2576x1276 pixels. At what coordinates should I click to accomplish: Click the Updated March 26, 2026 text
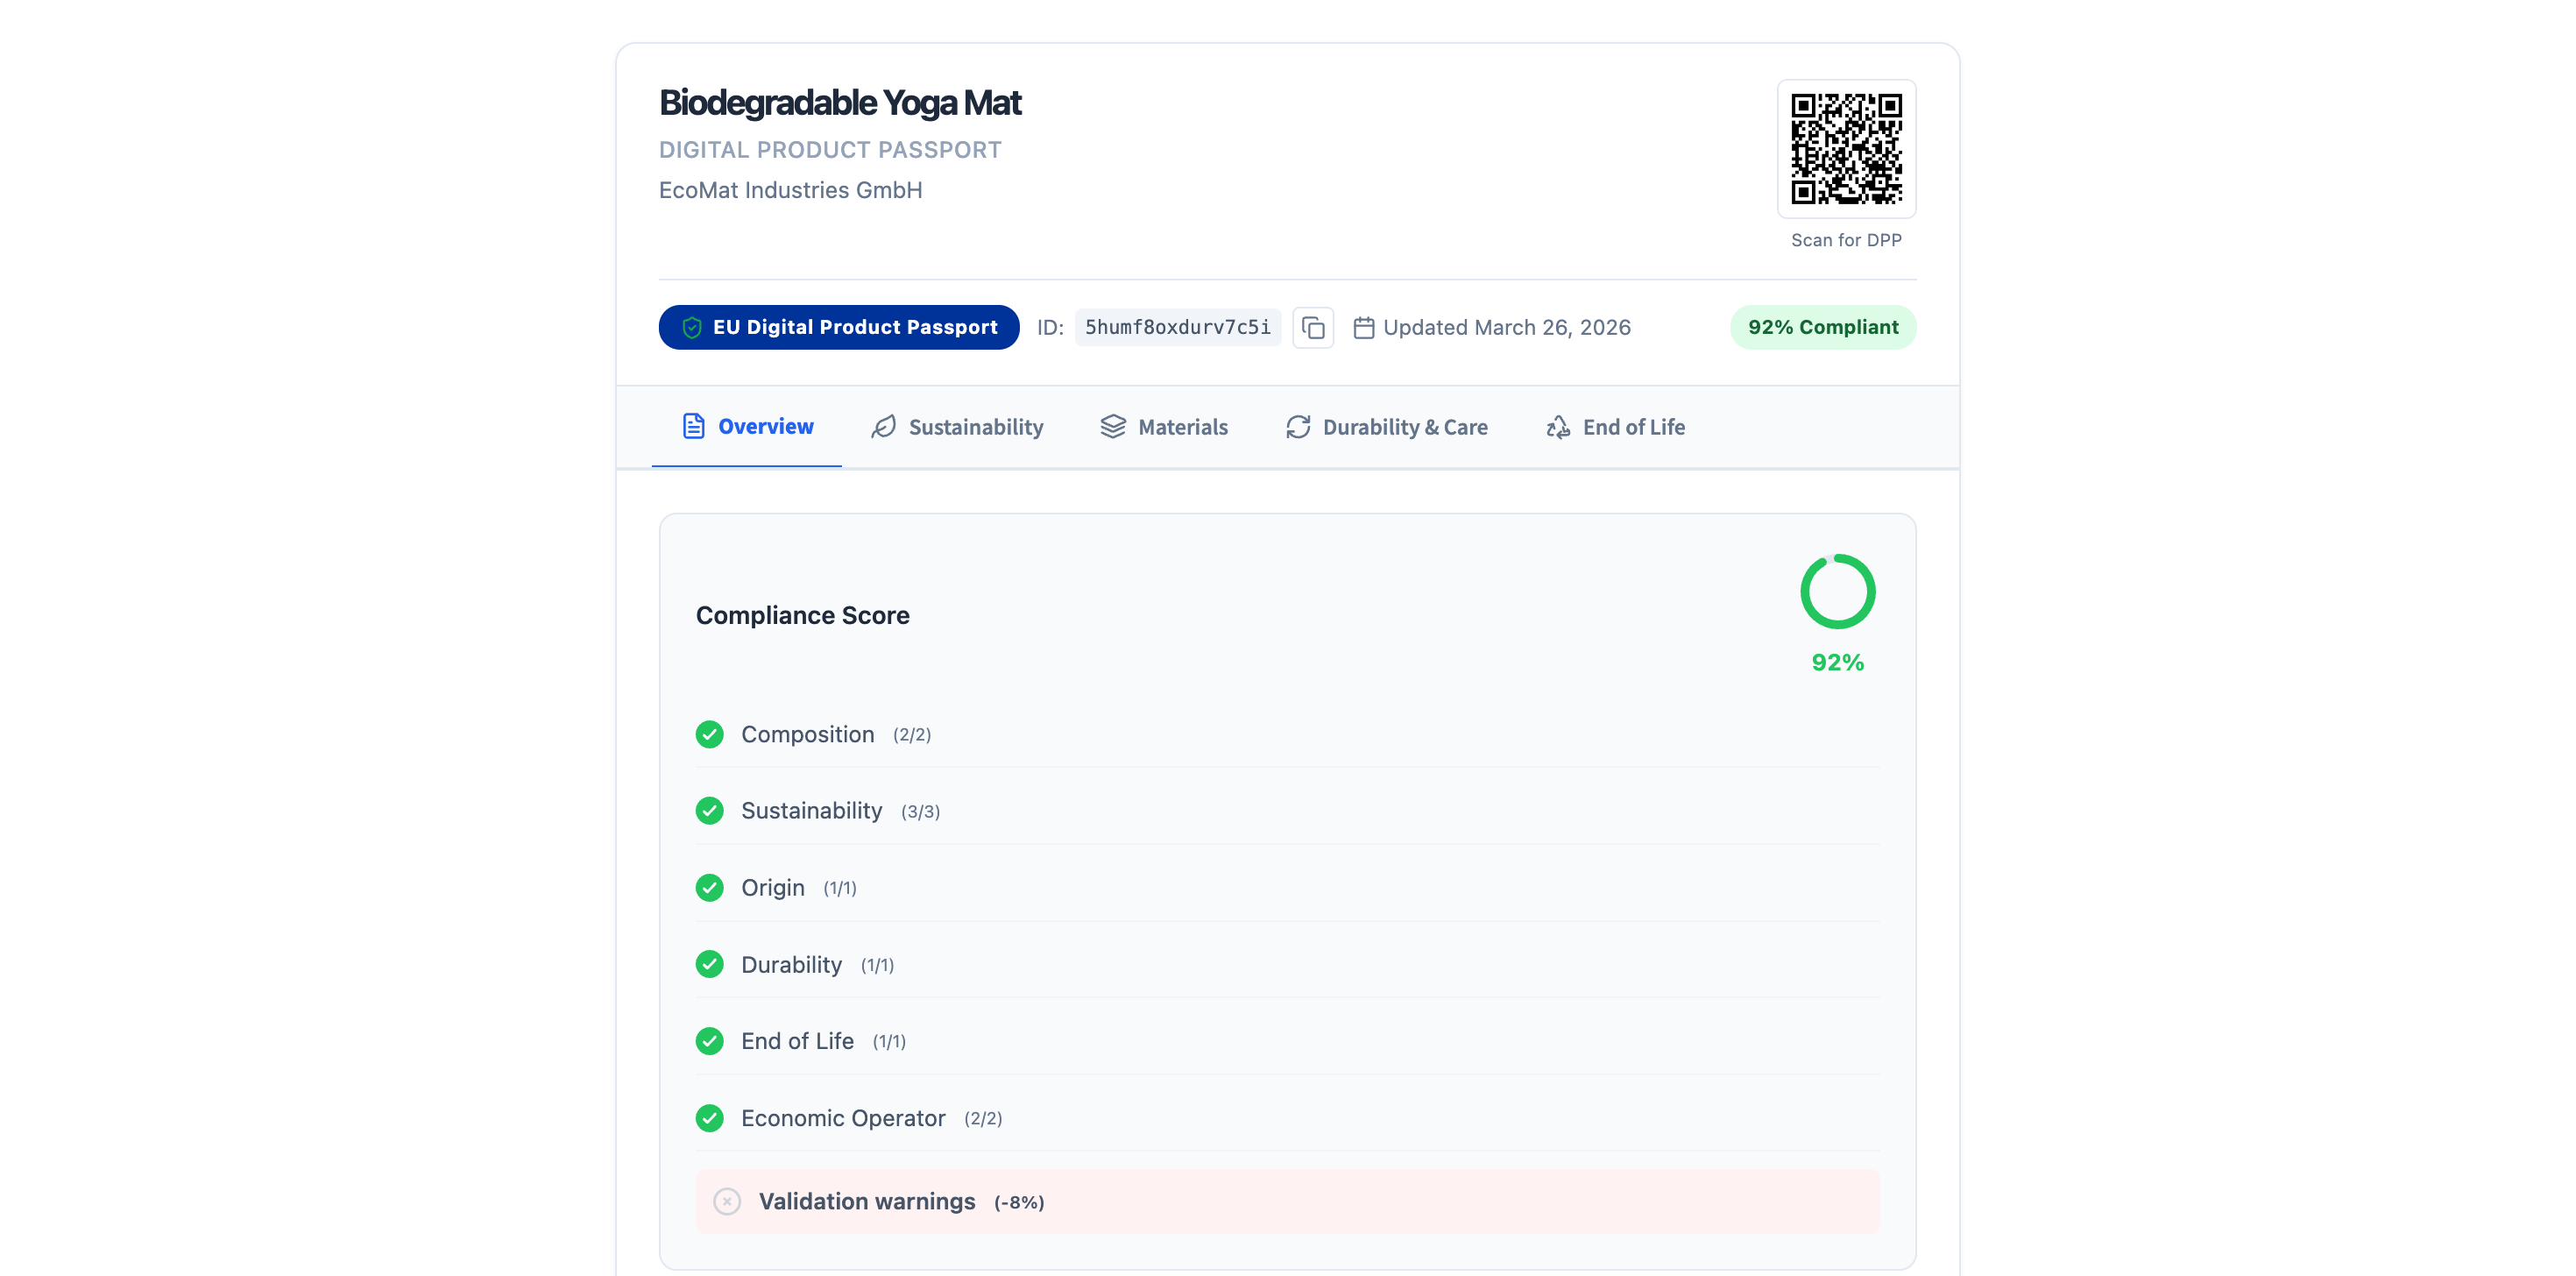point(1507,328)
